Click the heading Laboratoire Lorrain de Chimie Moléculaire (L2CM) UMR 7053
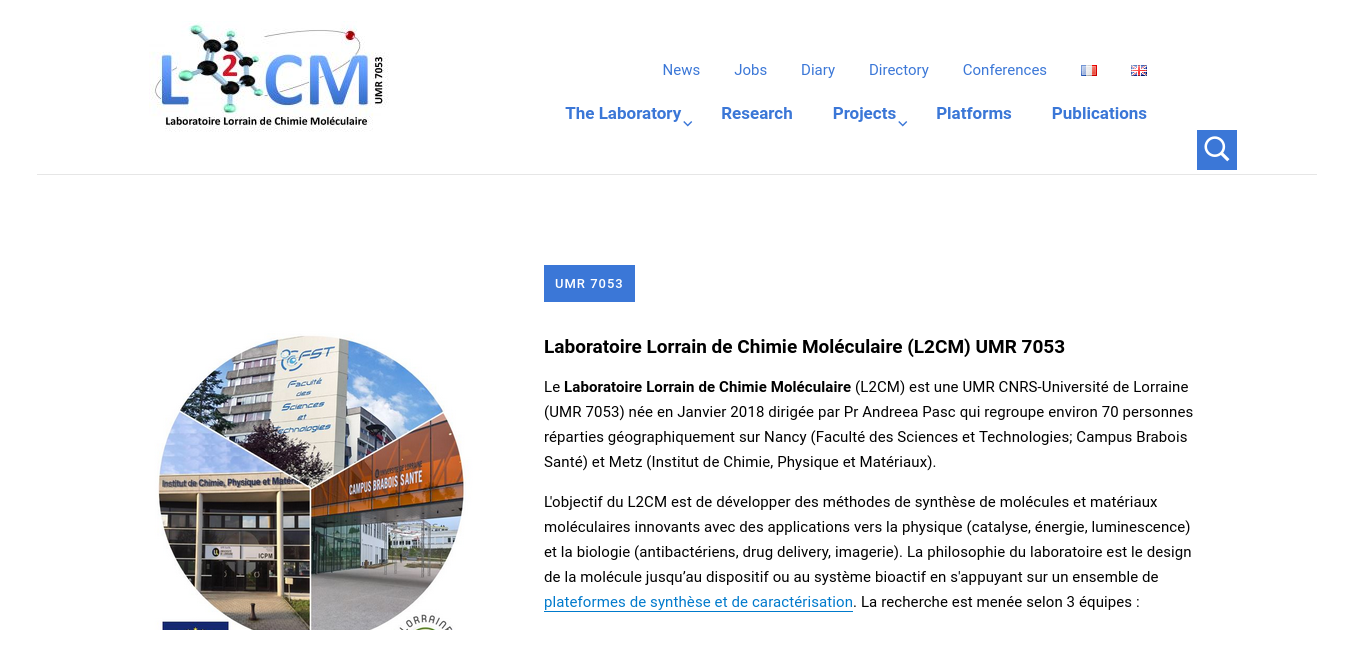1366x651 pixels. coord(804,347)
